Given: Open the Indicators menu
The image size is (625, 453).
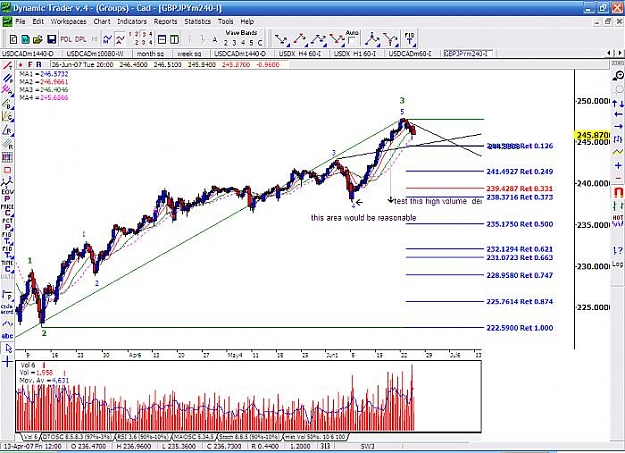Looking at the screenshot, I should pyautogui.click(x=132, y=22).
